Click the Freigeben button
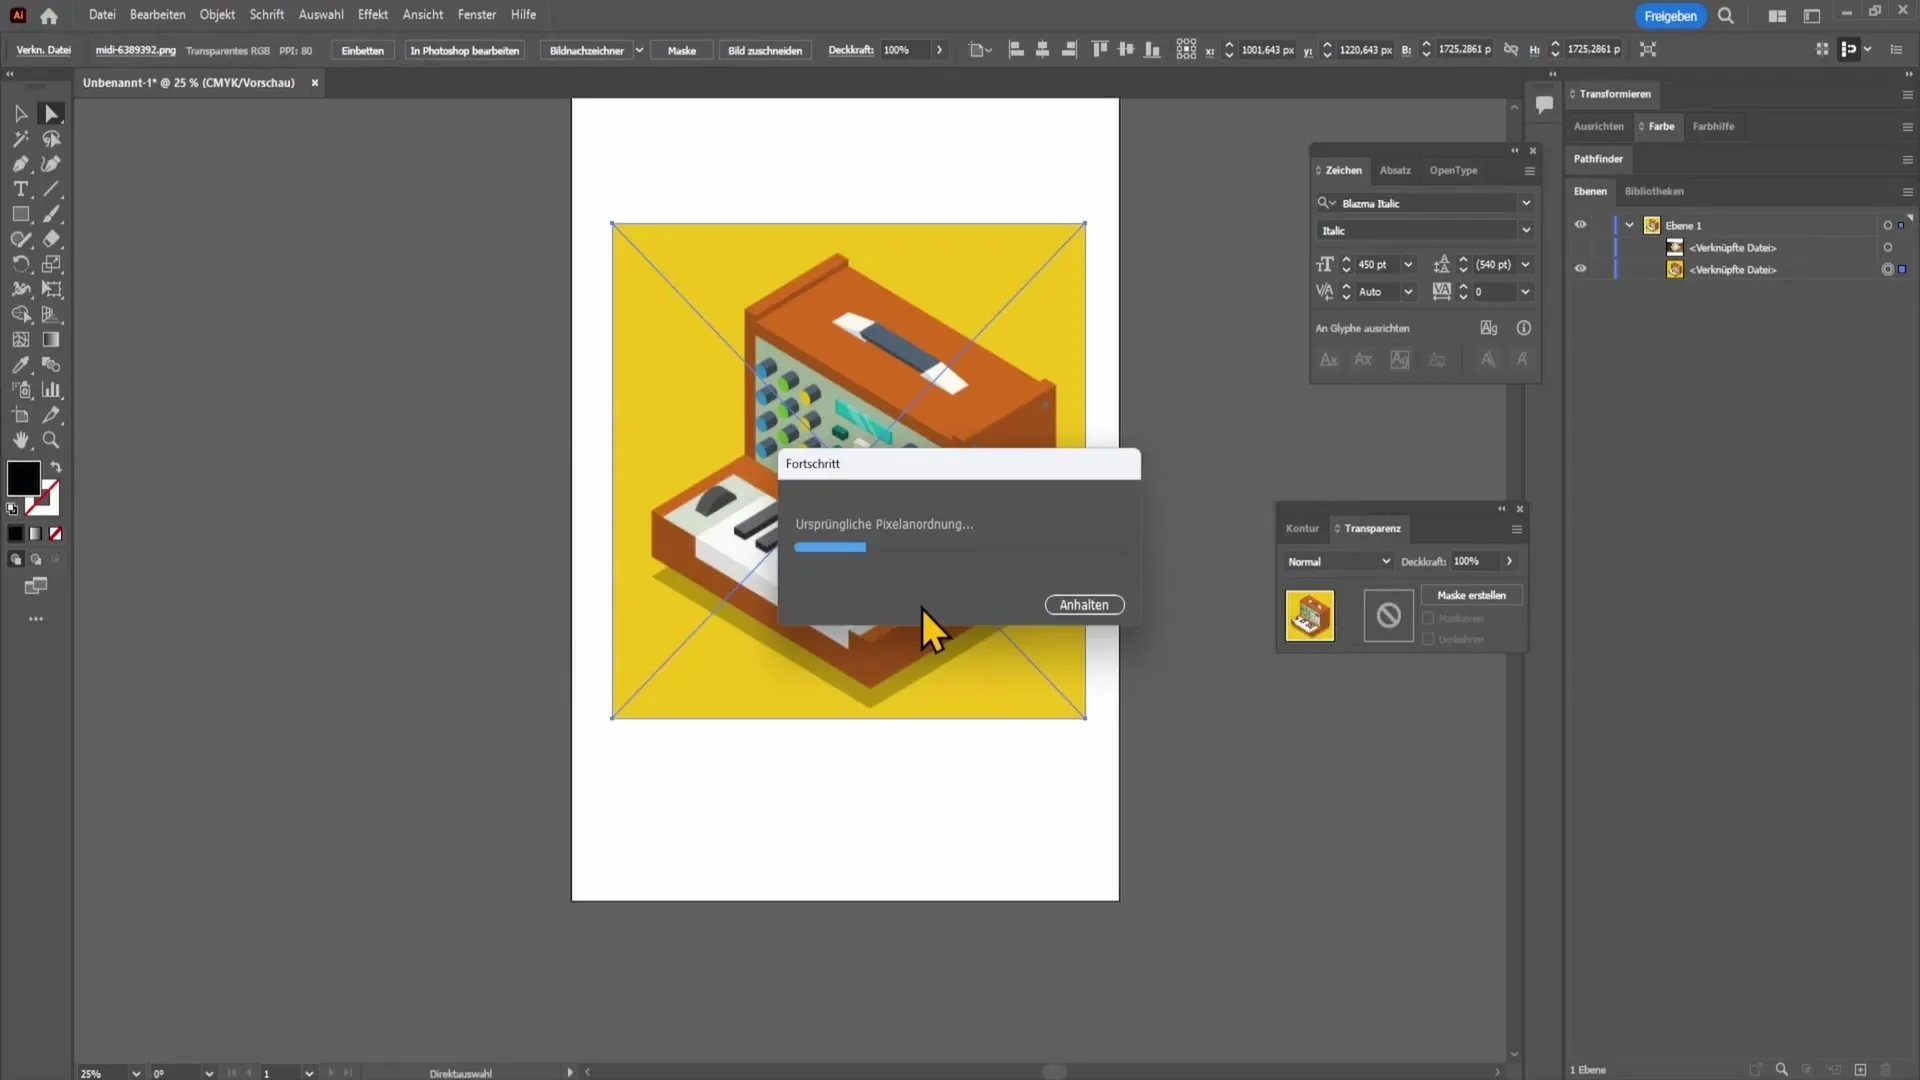 1670,16
